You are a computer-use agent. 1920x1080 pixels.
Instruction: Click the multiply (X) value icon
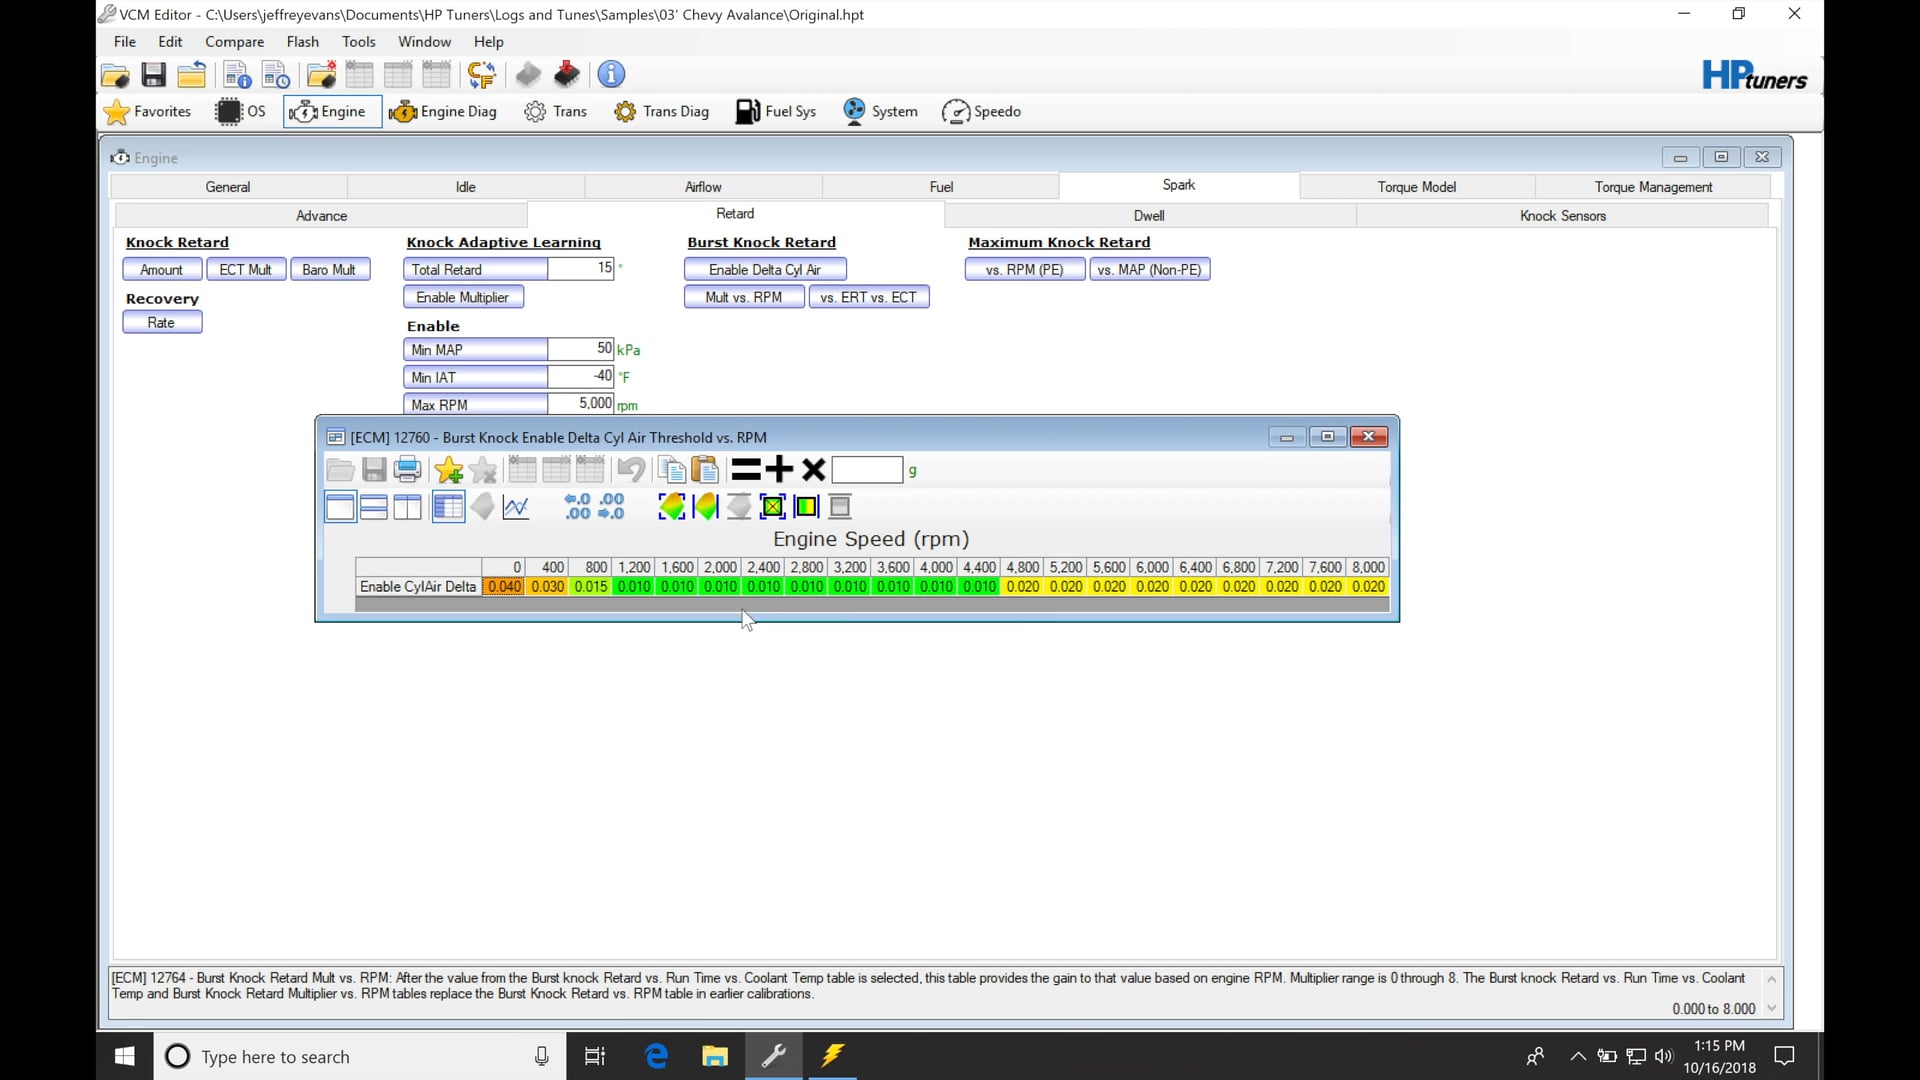(x=813, y=470)
